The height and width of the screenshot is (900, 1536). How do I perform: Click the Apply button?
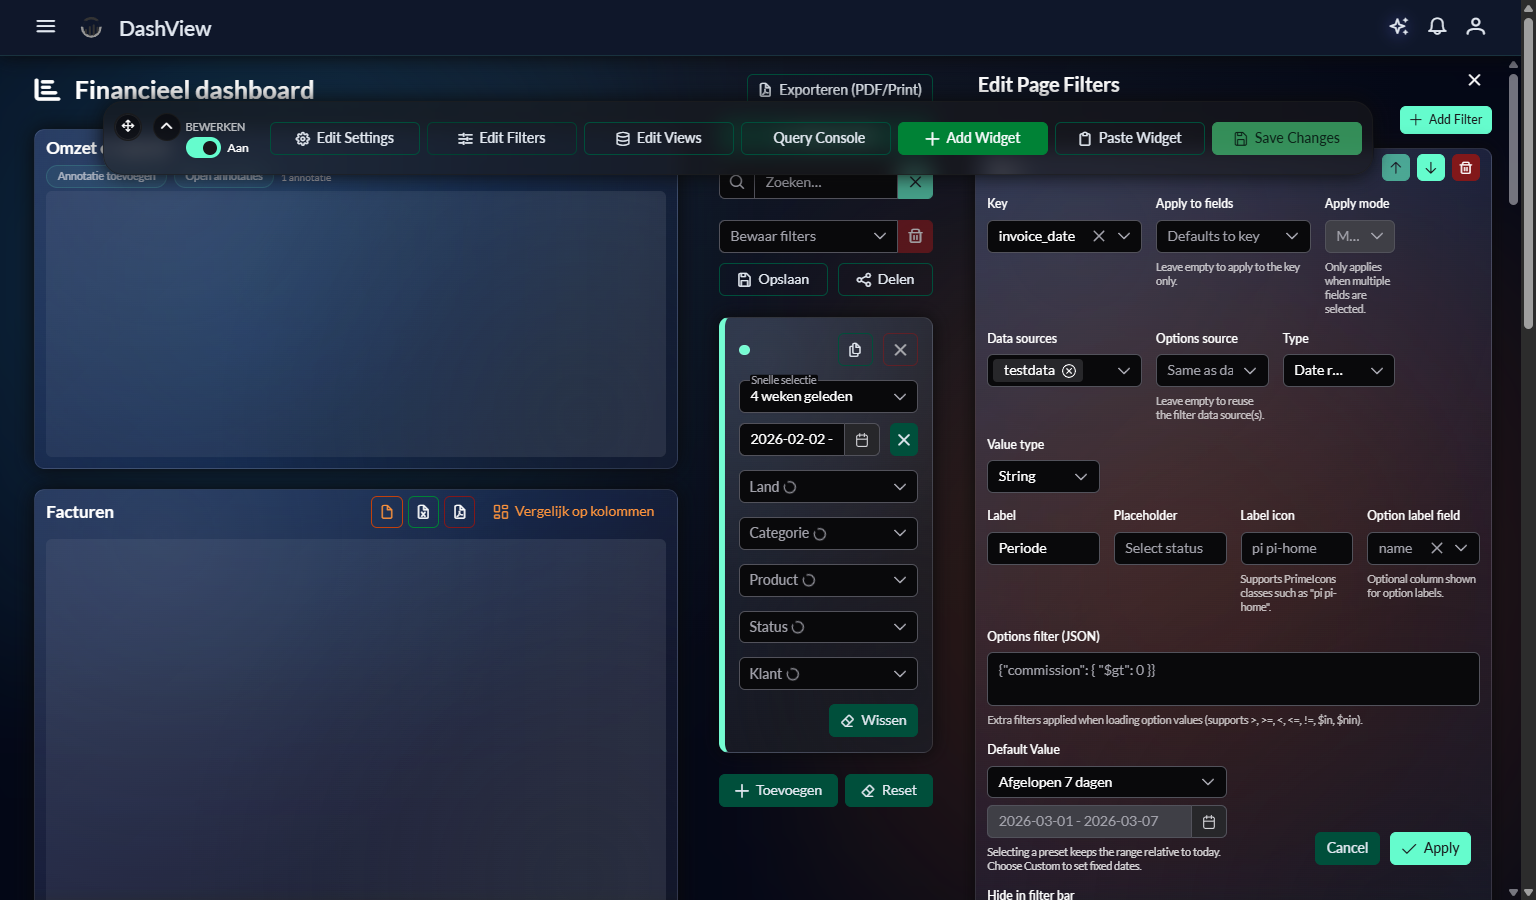pos(1429,849)
